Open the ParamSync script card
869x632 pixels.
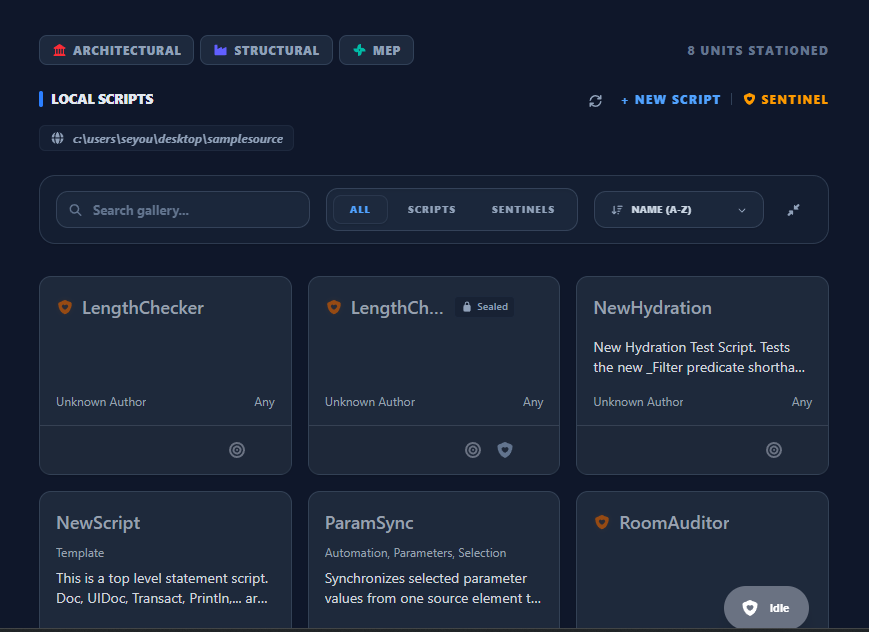(434, 560)
